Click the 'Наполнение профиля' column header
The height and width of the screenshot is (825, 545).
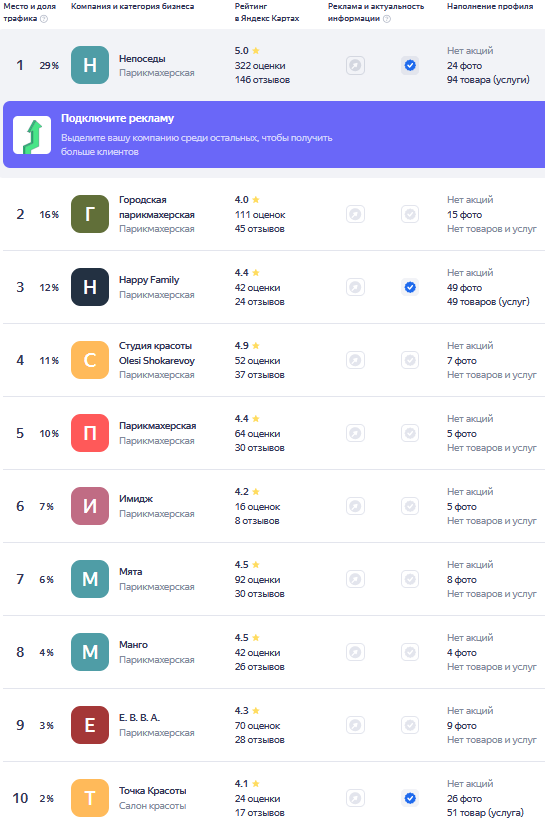point(490,6)
